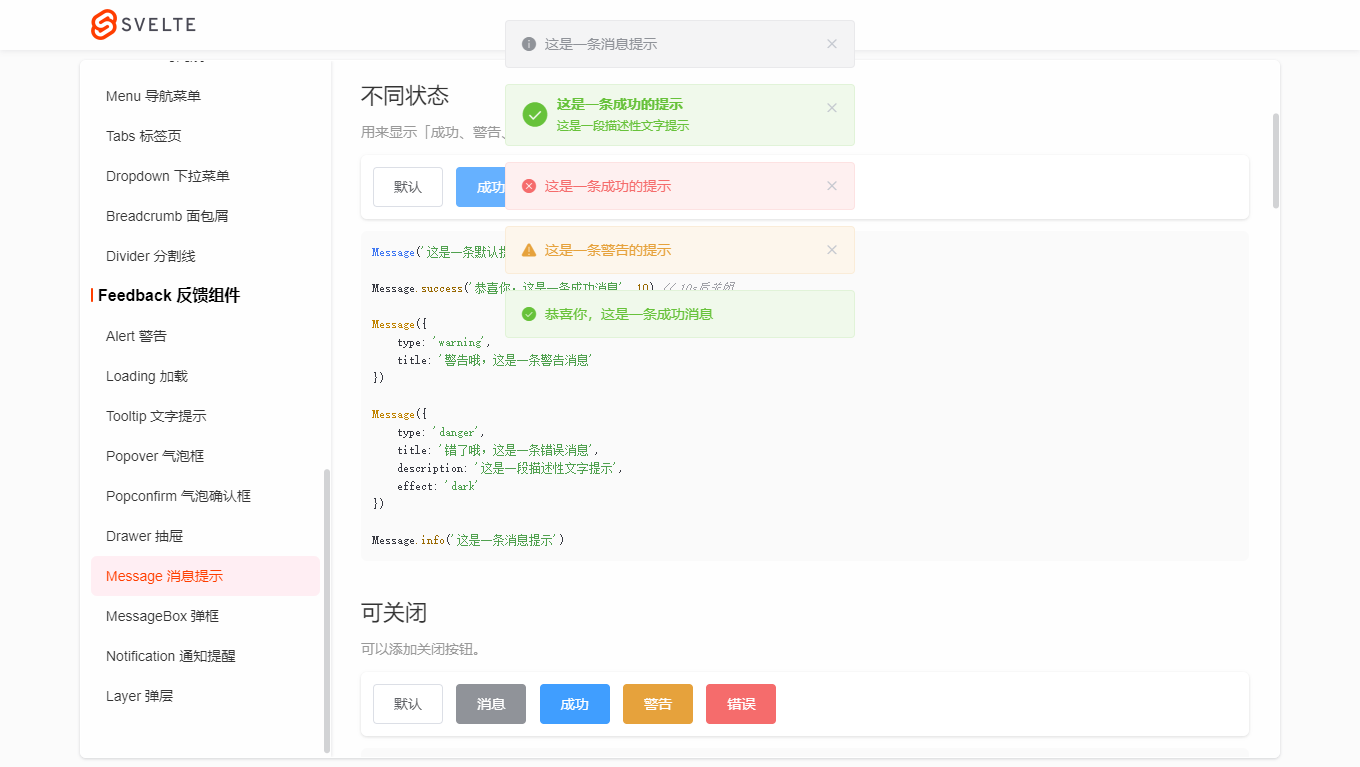Click the info icon on the gray message toast
This screenshot has height=767, width=1360.
click(x=527, y=43)
